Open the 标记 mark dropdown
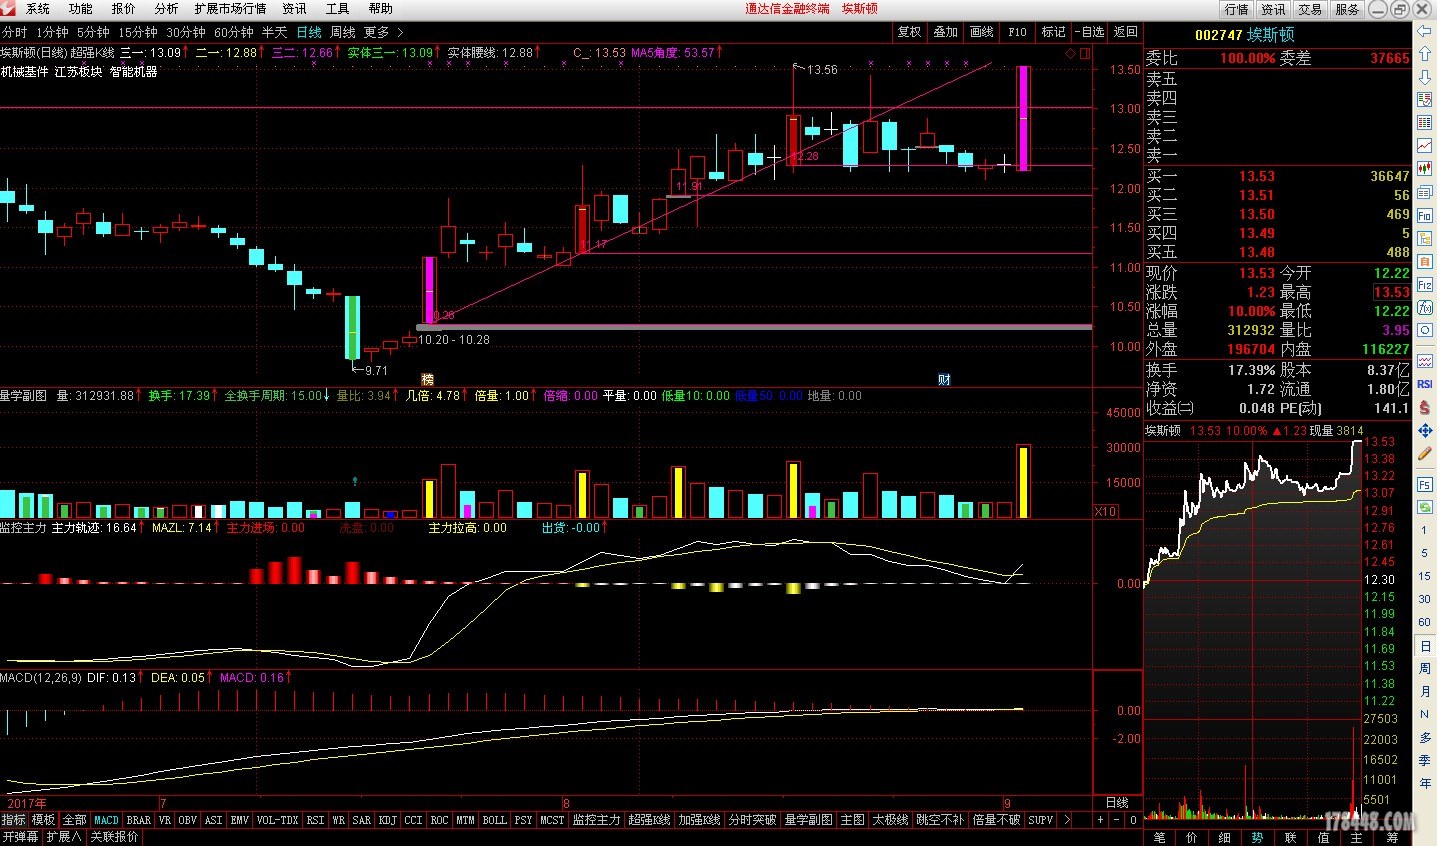 coord(1053,32)
